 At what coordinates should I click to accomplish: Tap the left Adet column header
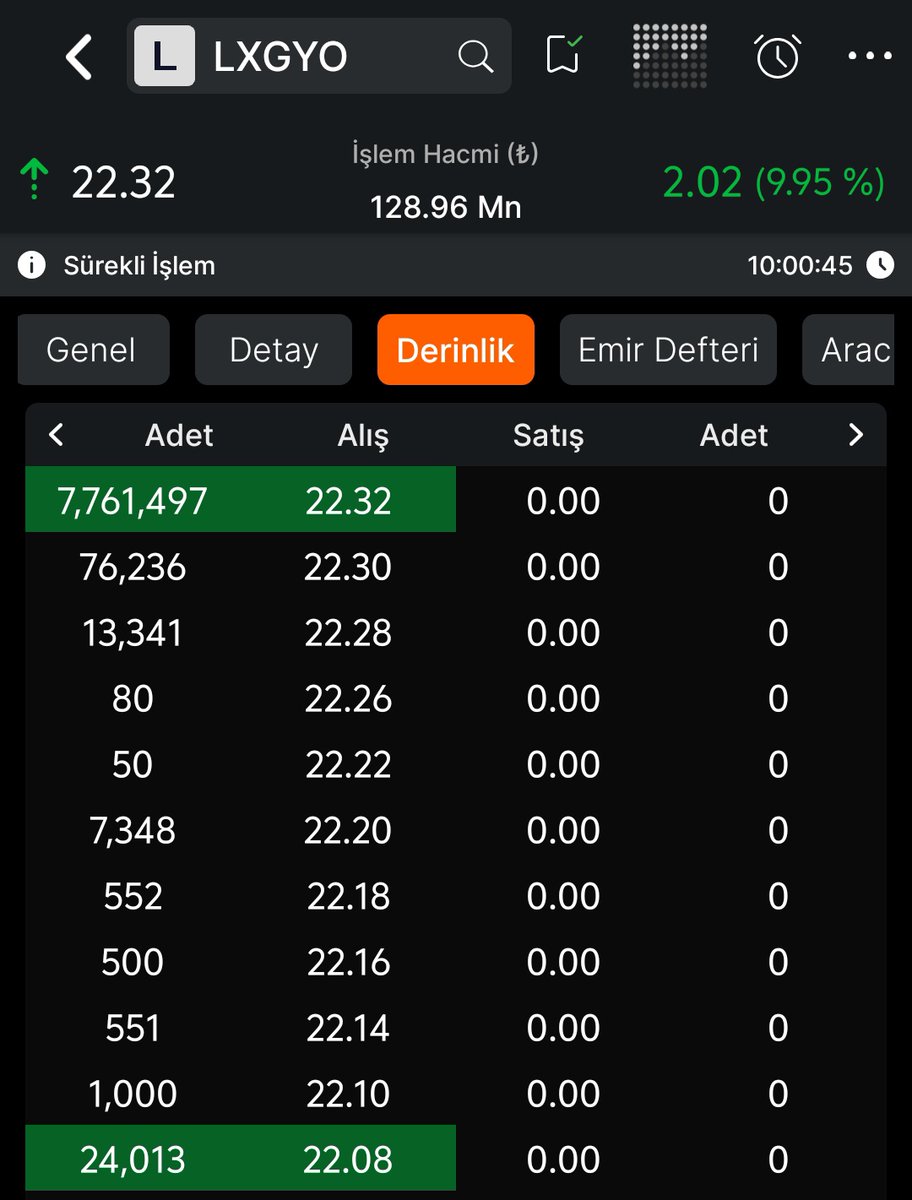tap(180, 435)
